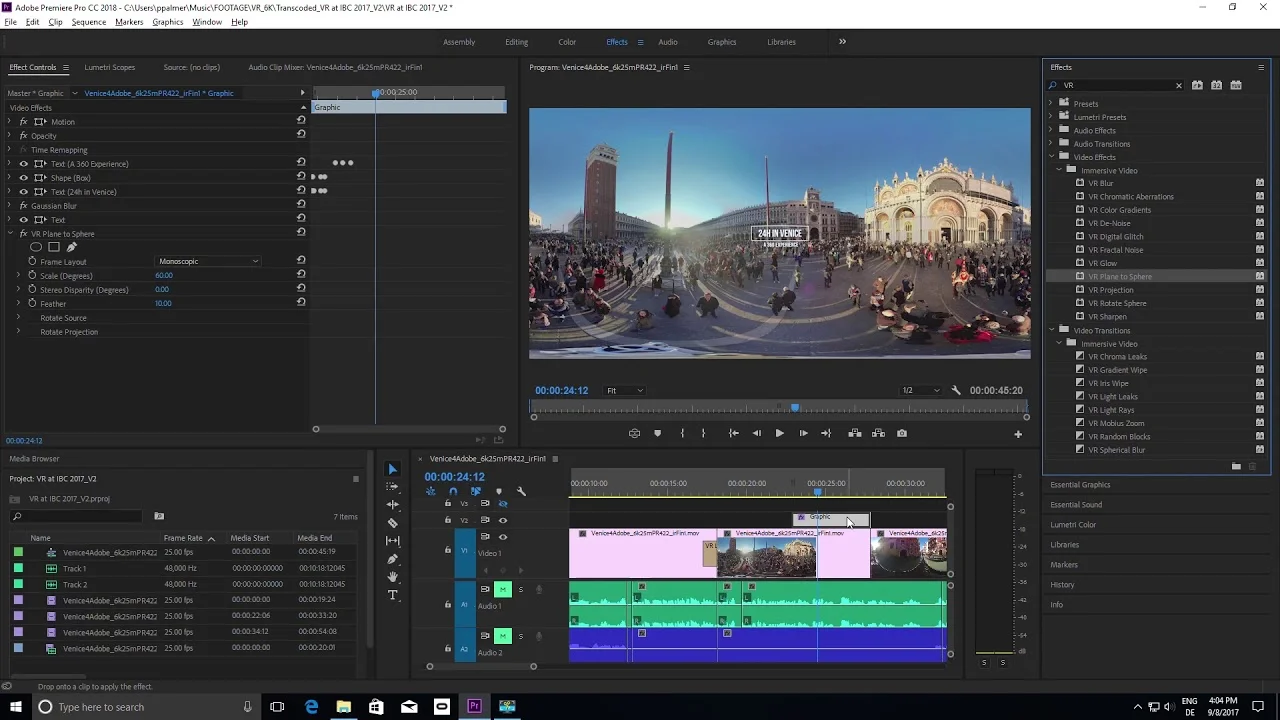Select the Razor tool

[393, 522]
